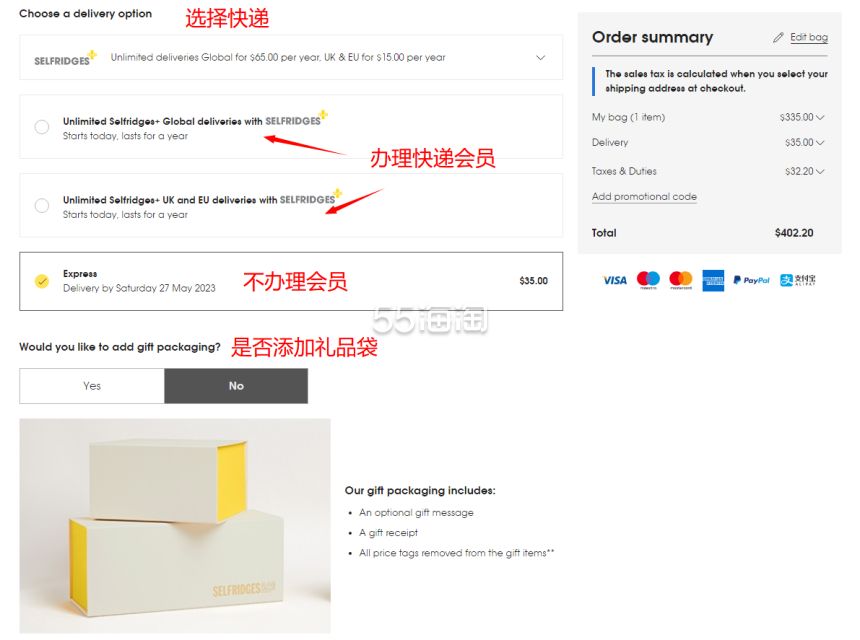Click the Mastercard payment icon

[x=681, y=280]
